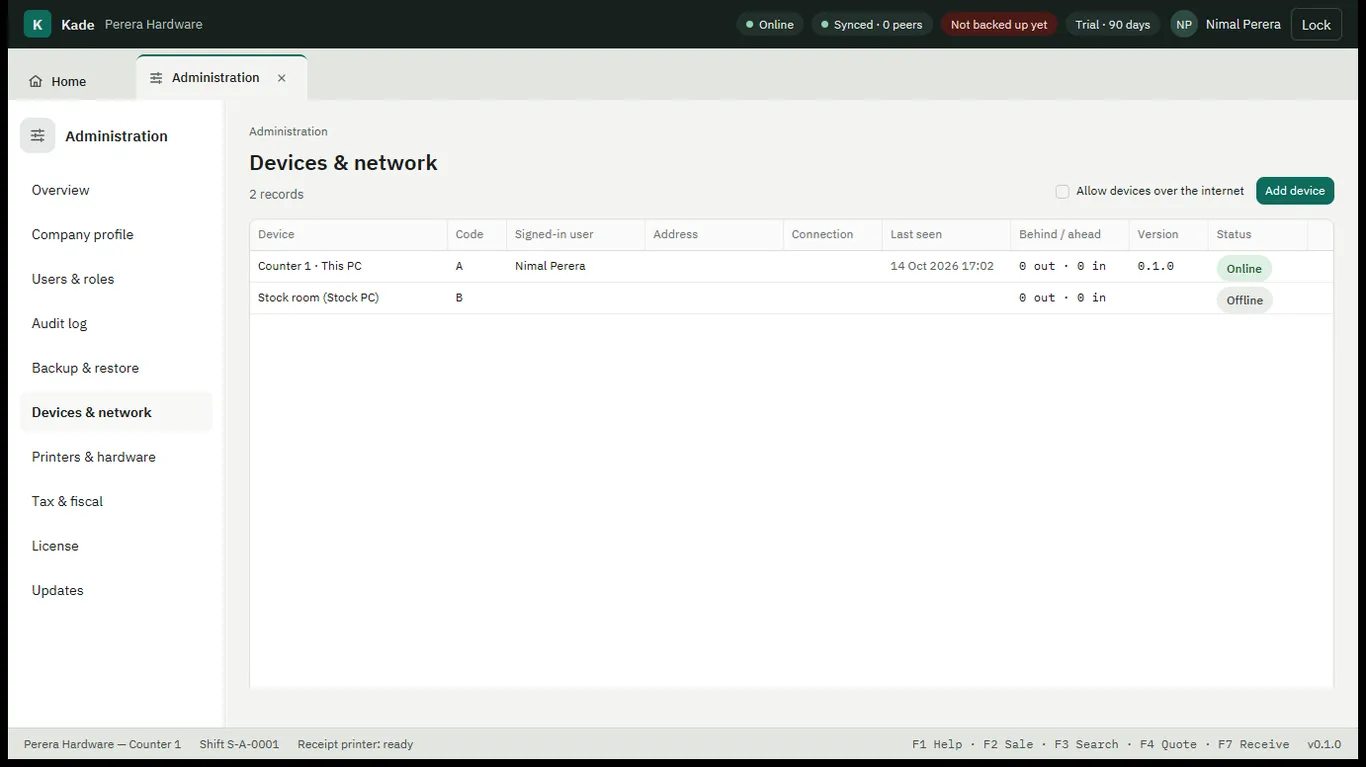1366x767 pixels.
Task: Click the Synced · 0 peers indicator
Action: 871,24
